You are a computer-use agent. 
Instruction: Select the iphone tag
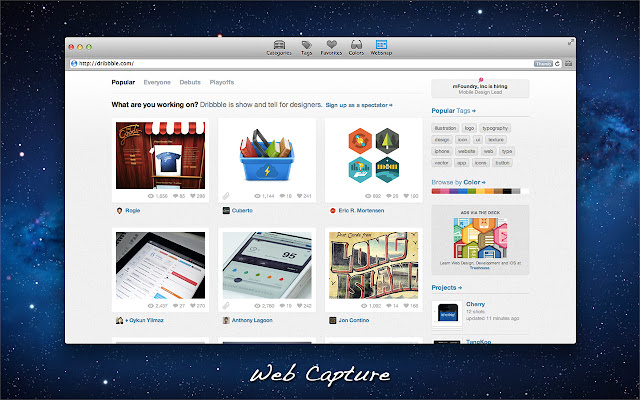click(x=442, y=151)
